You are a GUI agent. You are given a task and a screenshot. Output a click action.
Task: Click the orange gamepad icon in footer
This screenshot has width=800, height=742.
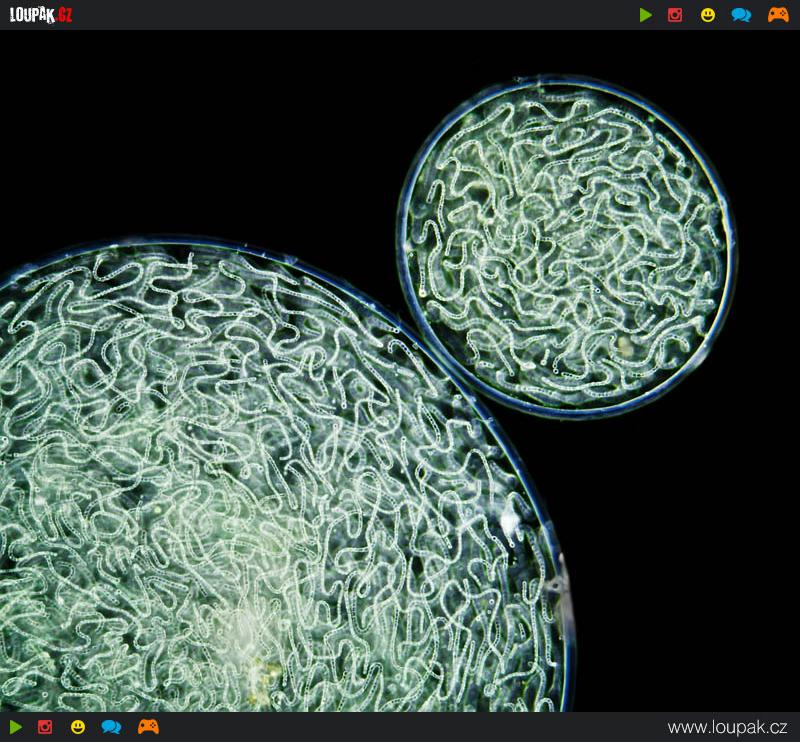148,727
